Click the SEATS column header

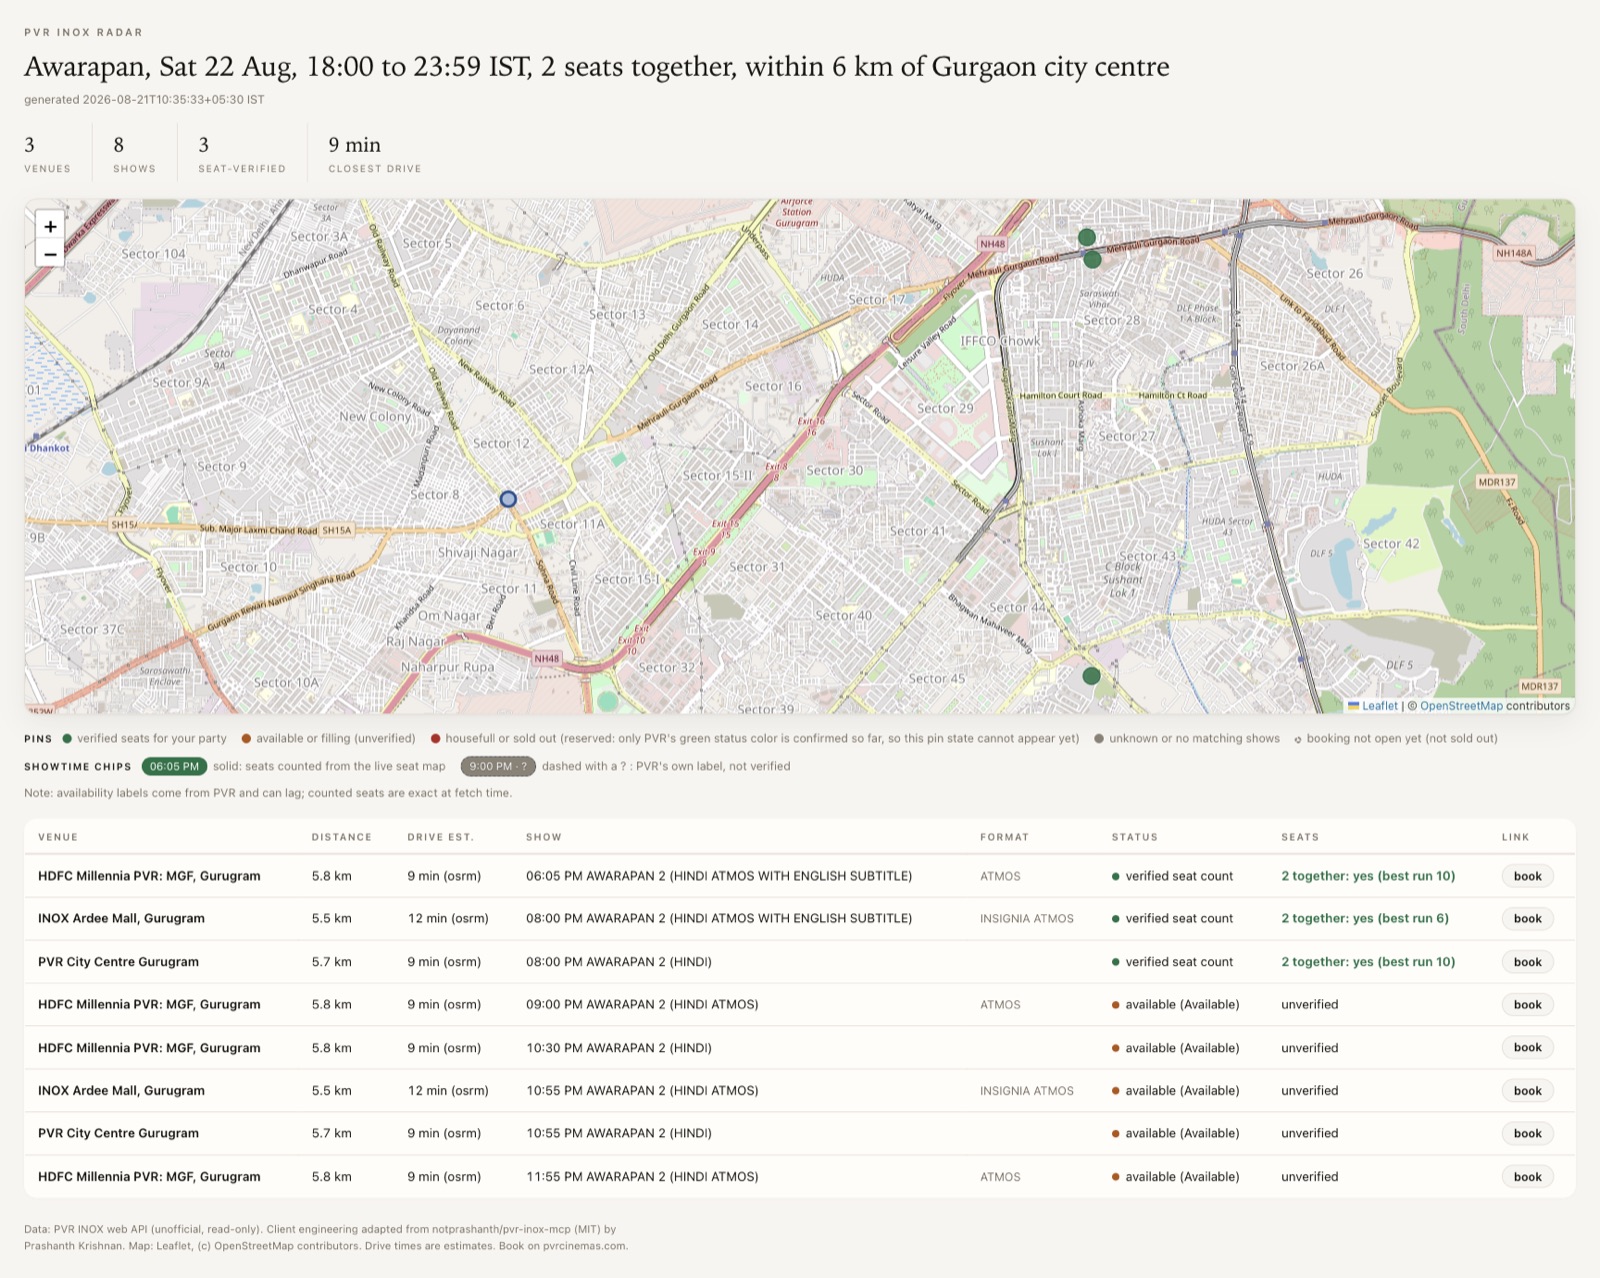[1300, 837]
